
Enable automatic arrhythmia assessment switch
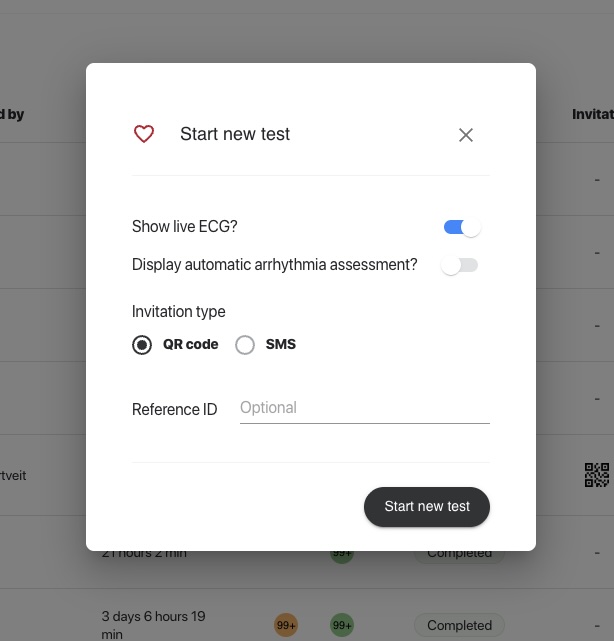pos(459,265)
